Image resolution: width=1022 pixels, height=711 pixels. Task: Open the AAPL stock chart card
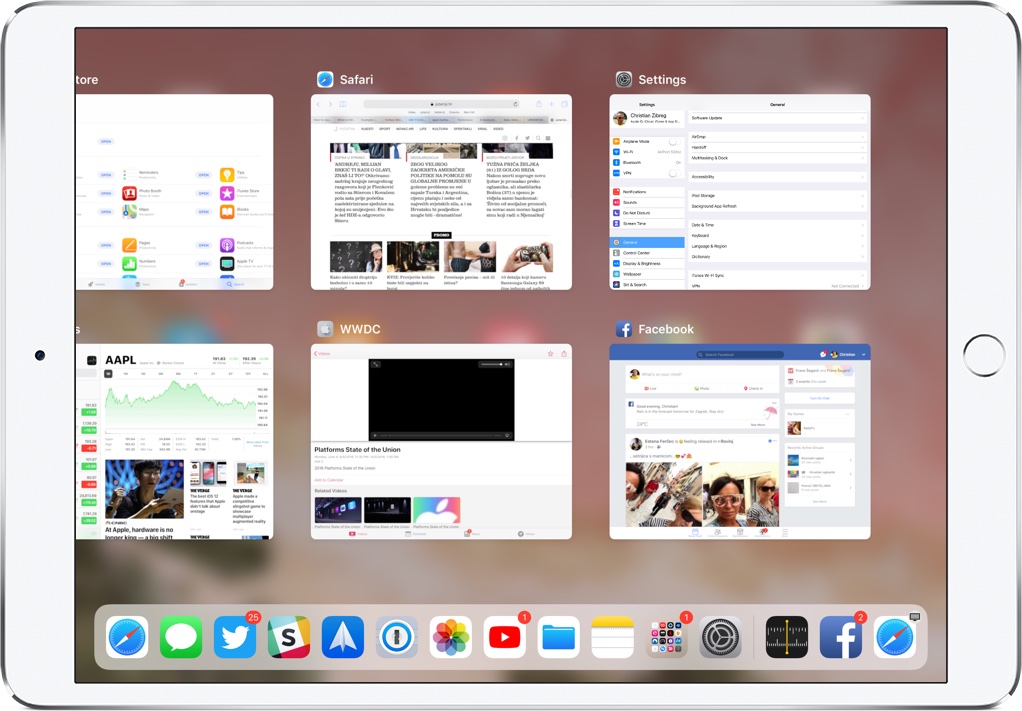point(175,442)
